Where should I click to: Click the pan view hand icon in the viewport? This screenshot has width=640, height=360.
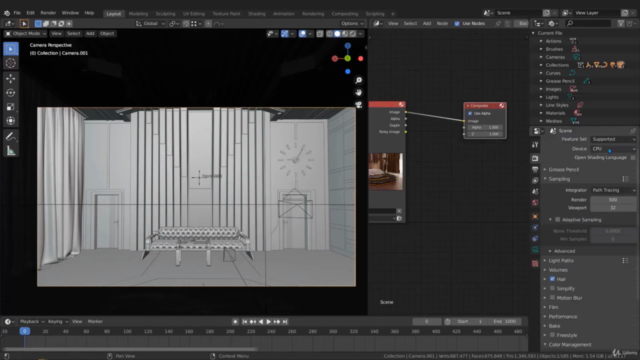(x=358, y=93)
